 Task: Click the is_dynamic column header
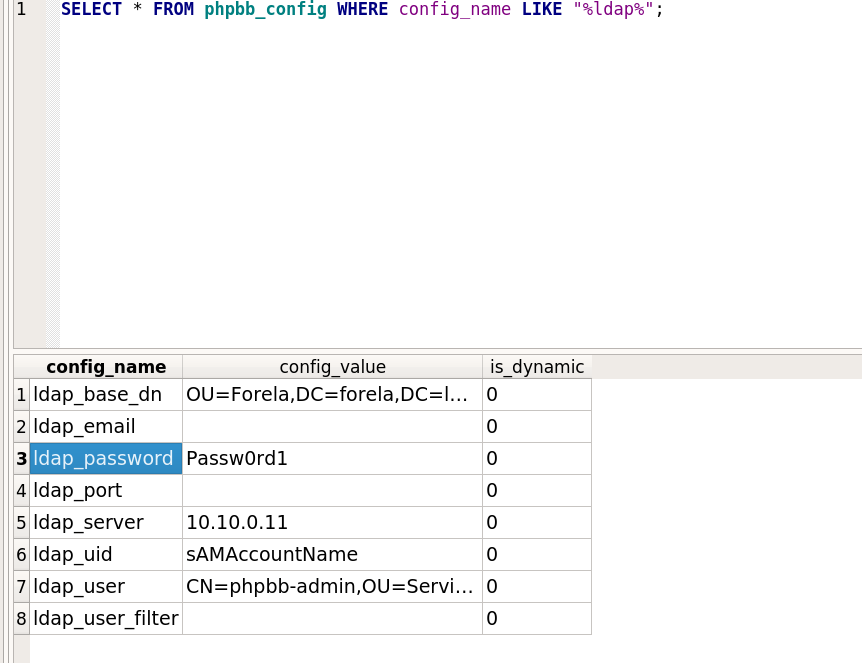537,367
